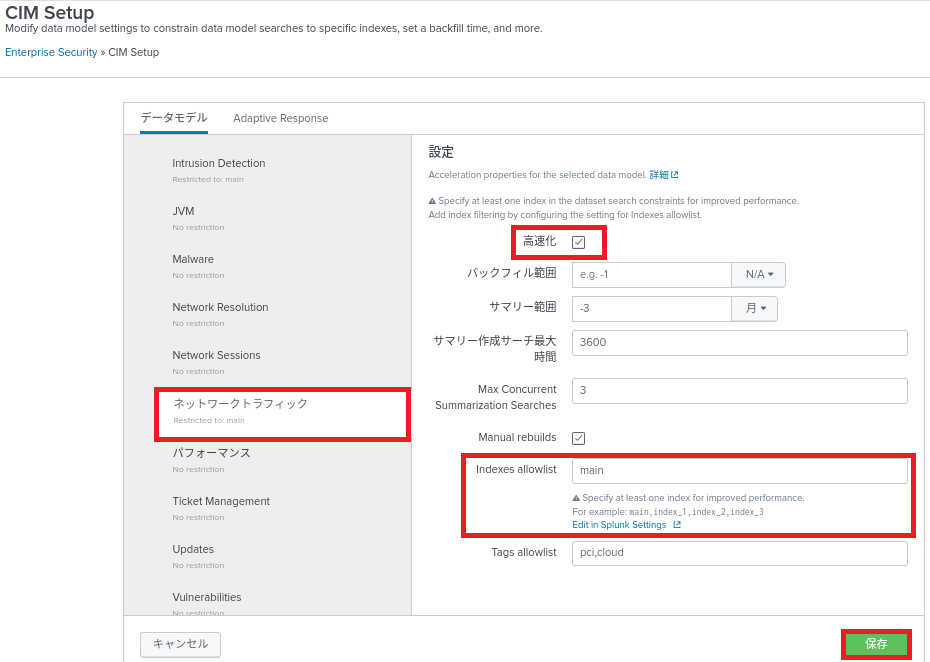This screenshot has height=662, width=930.
Task: Click the キャンセル button
Action: pyautogui.click(x=180, y=644)
